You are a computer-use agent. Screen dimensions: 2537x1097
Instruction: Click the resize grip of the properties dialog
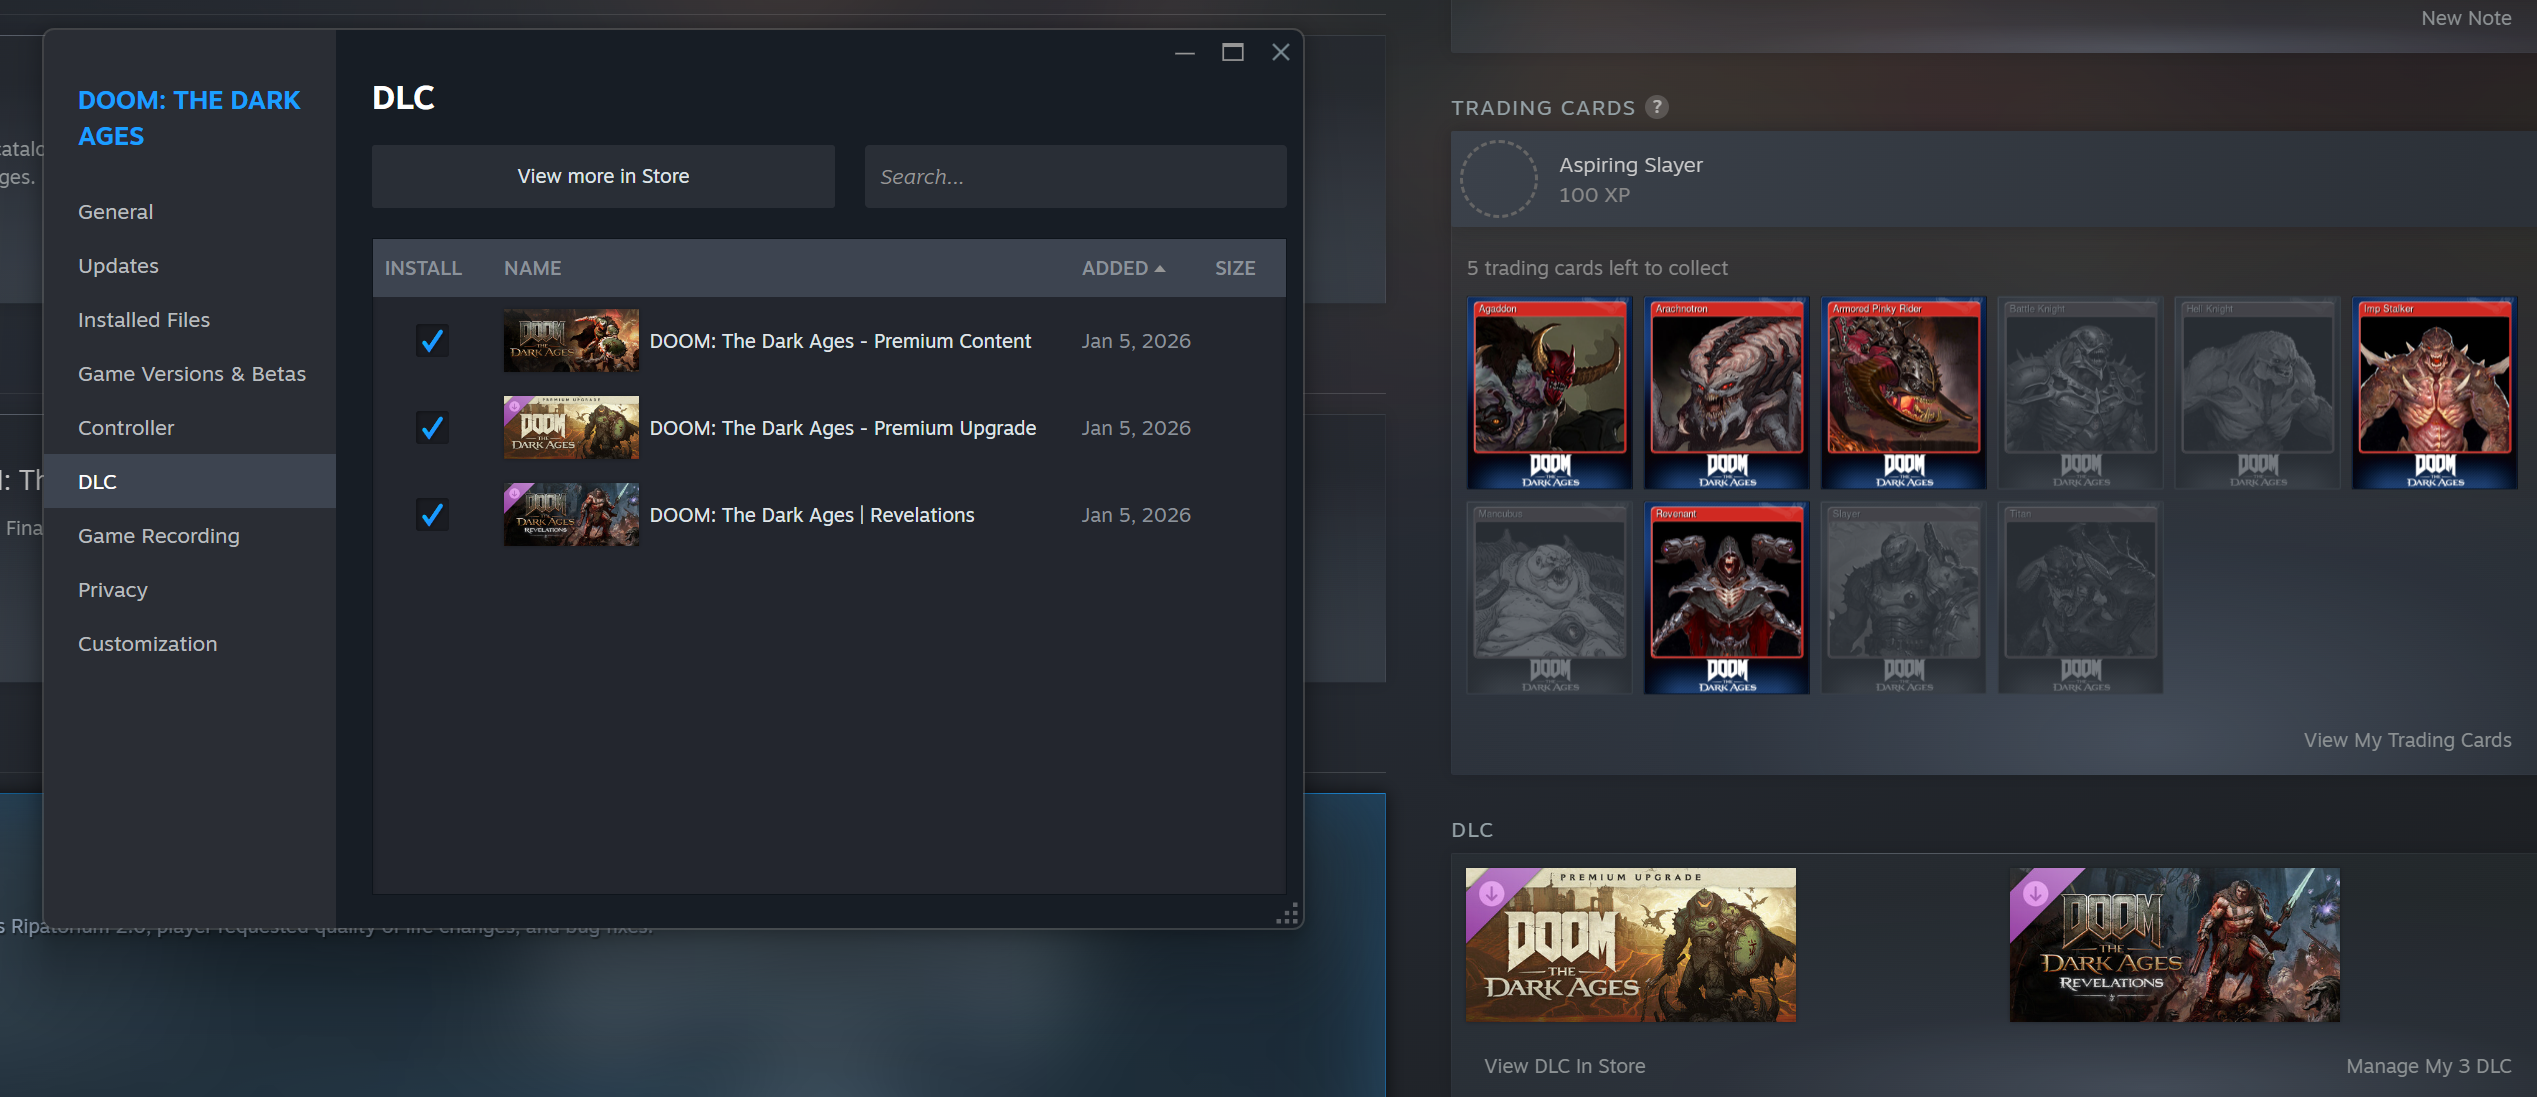tap(1288, 913)
